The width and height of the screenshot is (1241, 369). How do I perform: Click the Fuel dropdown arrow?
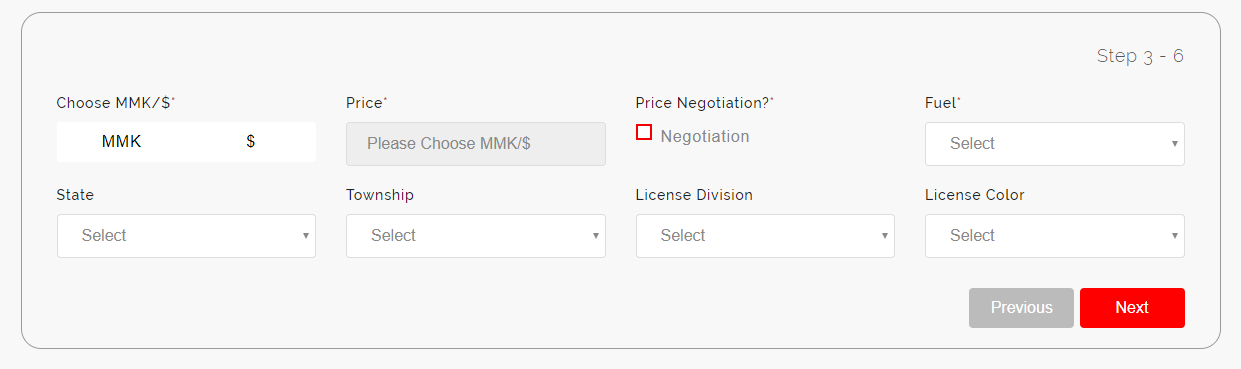(x=1174, y=144)
